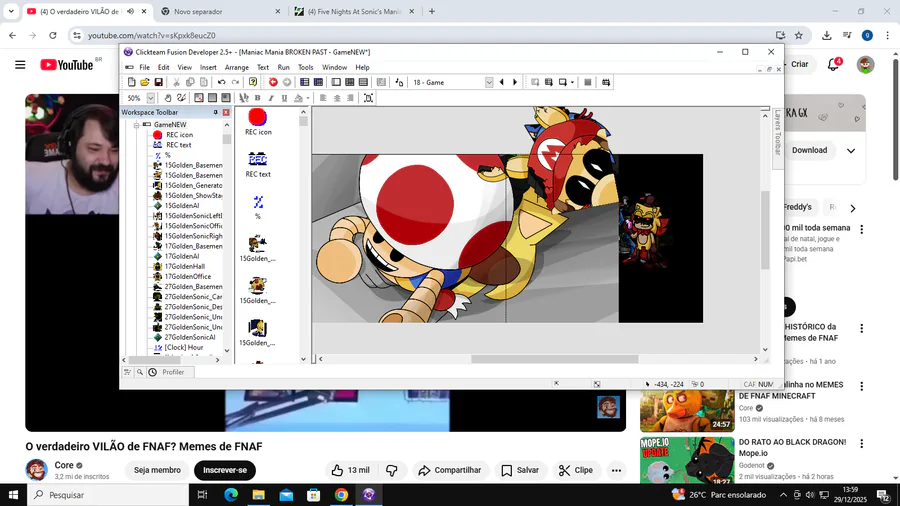Viewport: 900px width, 506px height.
Task: Select 17GoldenOffice in workspace tree
Action: [187, 276]
